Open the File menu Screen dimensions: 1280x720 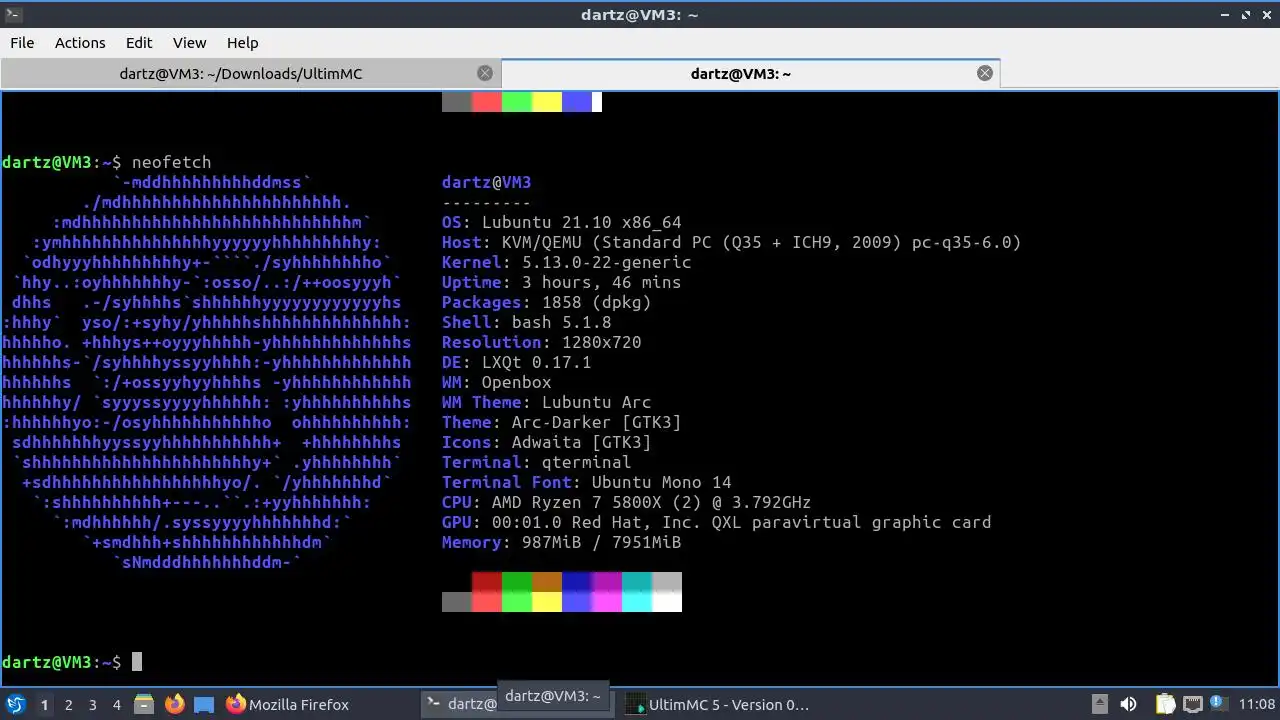pyautogui.click(x=22, y=43)
